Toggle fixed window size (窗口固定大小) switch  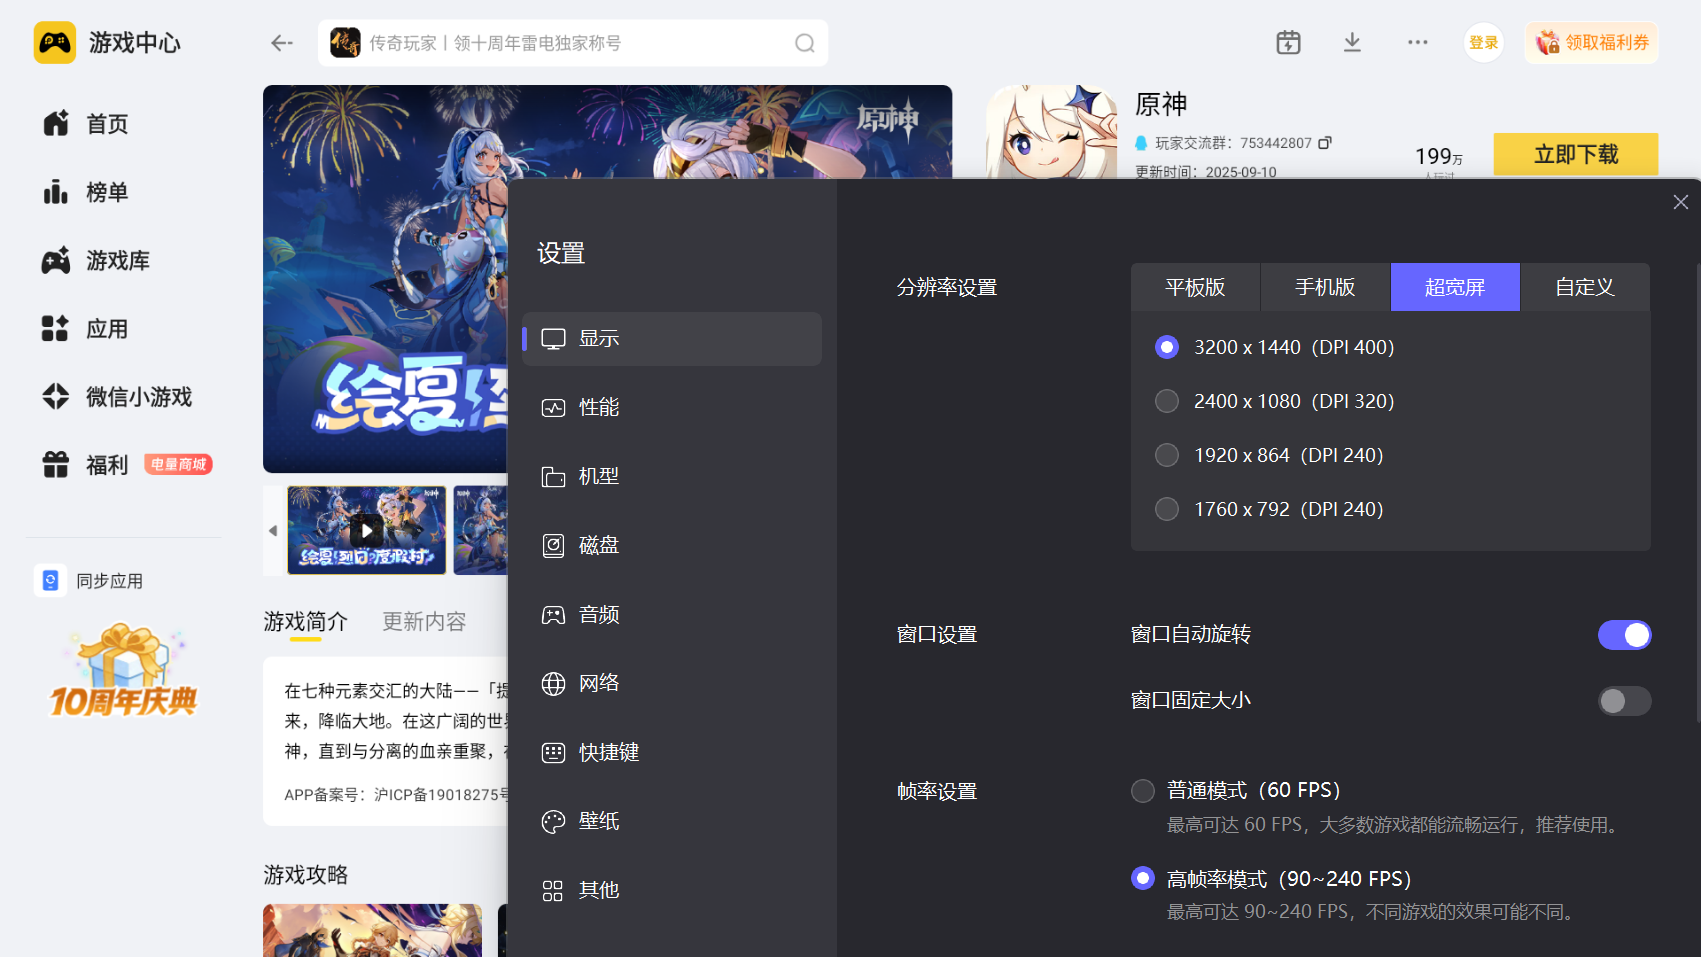pos(1624,701)
